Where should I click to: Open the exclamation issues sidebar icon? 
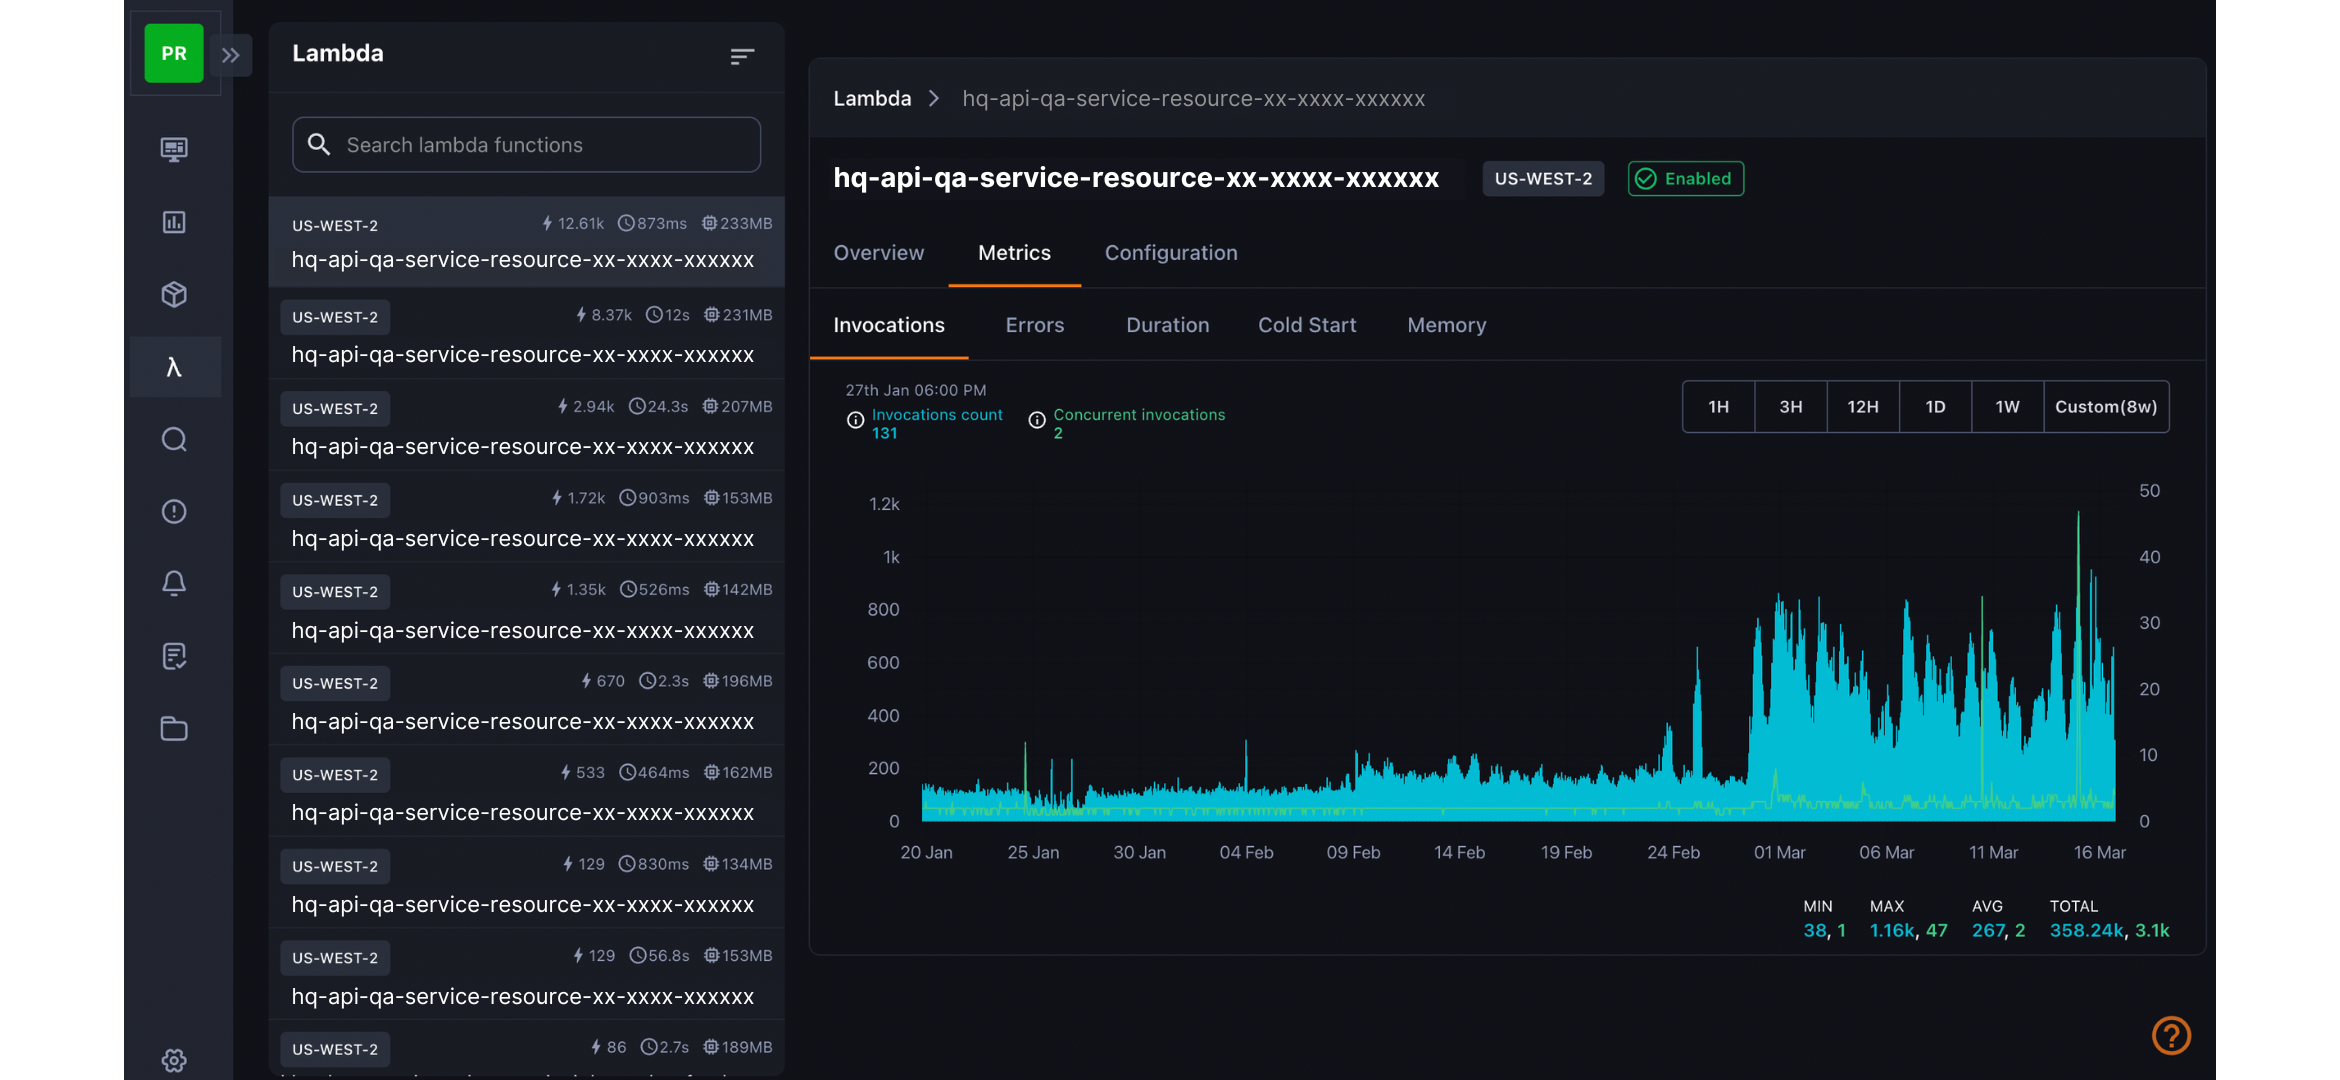[x=174, y=511]
